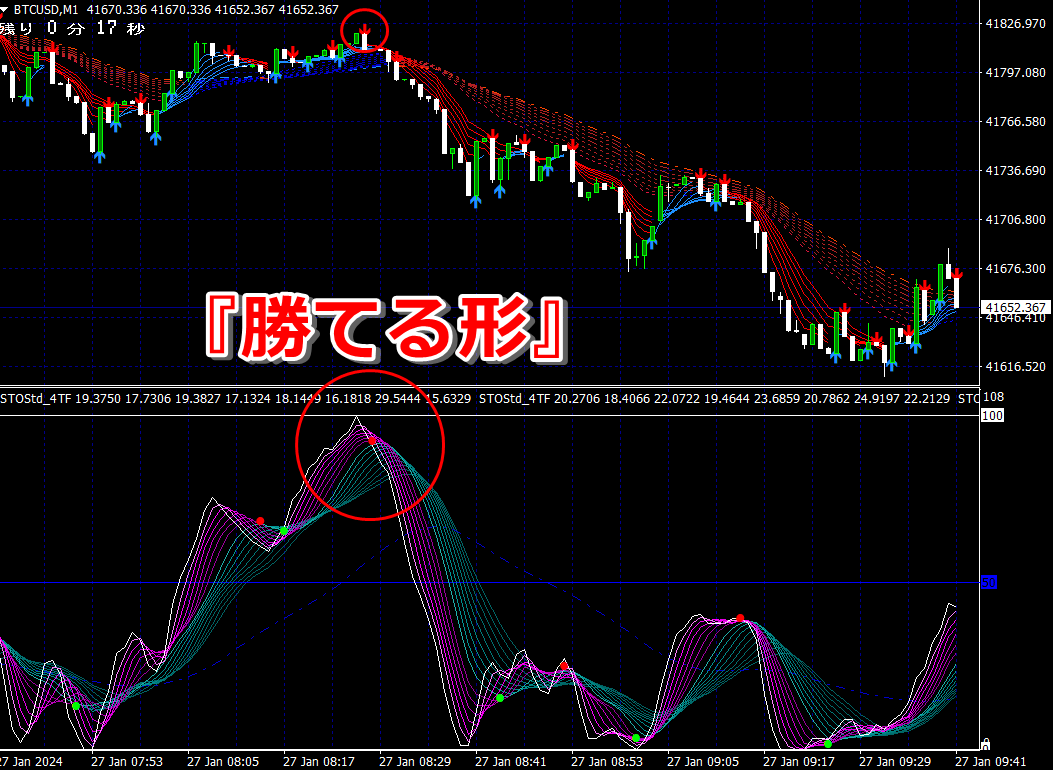The image size is (1053, 770).
Task: Click the 41676.300 price axis label
Action: pos(1015,269)
